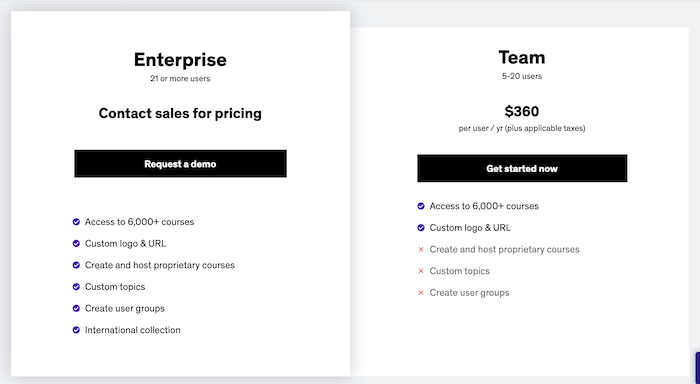The height and width of the screenshot is (384, 700).
Task: Click checkmark icon beside Enterprise Custom topics
Action: 76,287
